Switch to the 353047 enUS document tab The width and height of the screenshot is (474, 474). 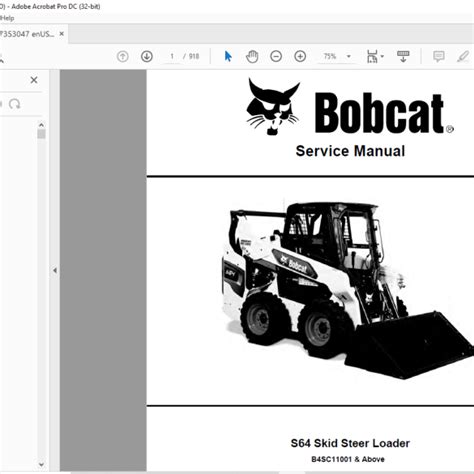(x=28, y=34)
